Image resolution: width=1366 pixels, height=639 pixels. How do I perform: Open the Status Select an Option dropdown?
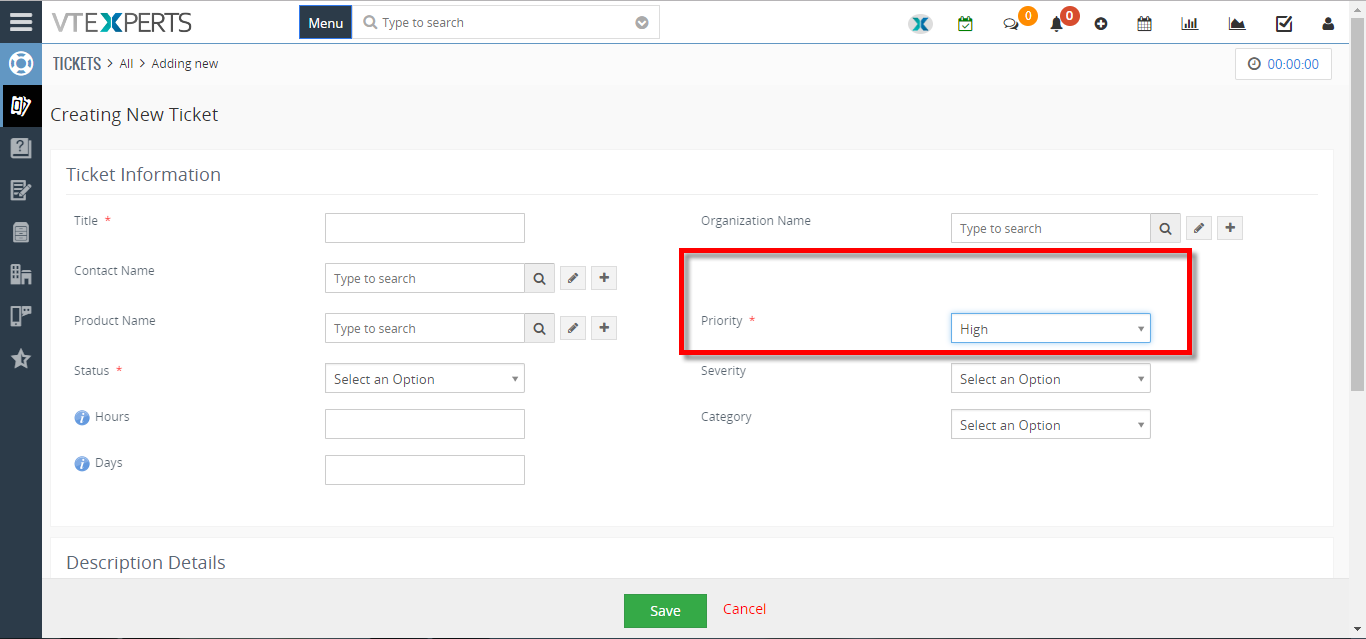point(424,378)
